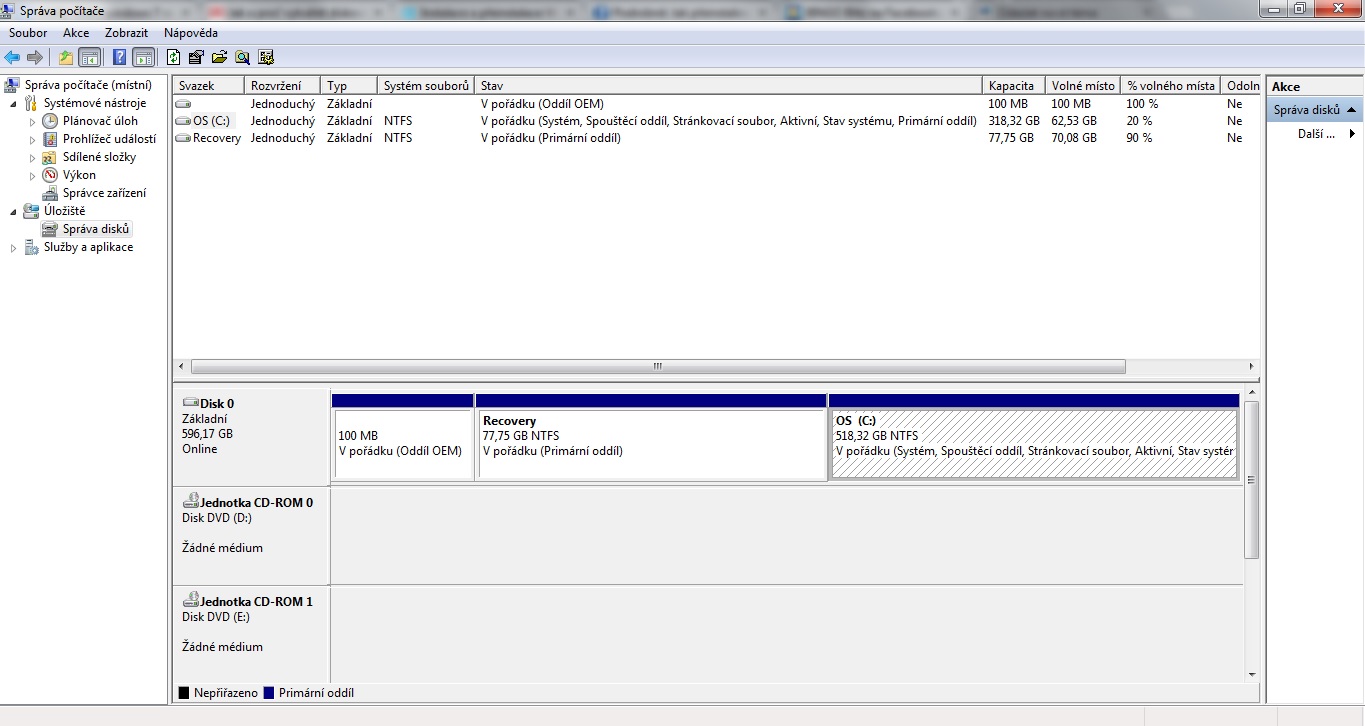This screenshot has width=1365, height=726.
Task: Select the OS (C:) volume in the list
Action: point(203,121)
